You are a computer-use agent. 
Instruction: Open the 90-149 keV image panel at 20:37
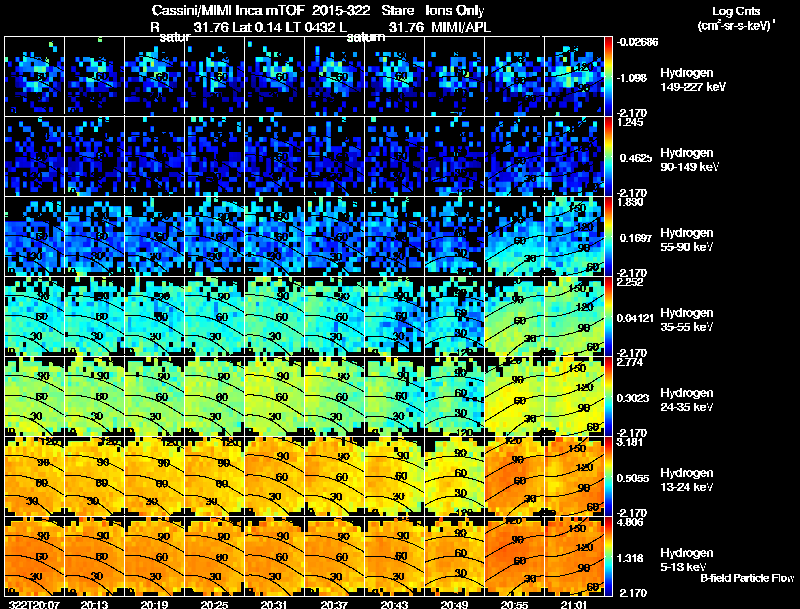pos(334,156)
